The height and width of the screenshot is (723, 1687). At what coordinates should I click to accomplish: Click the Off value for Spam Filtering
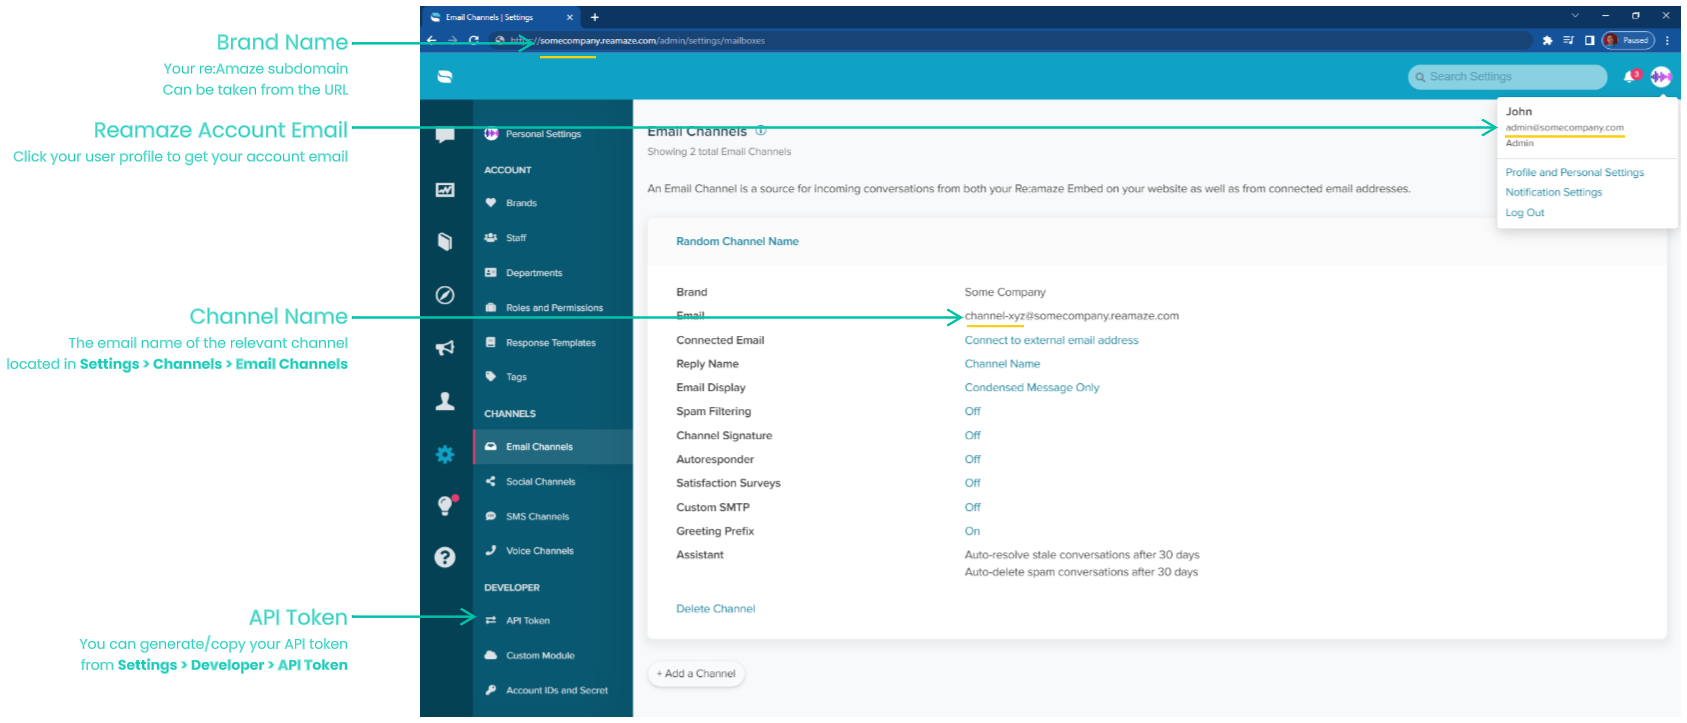972,412
